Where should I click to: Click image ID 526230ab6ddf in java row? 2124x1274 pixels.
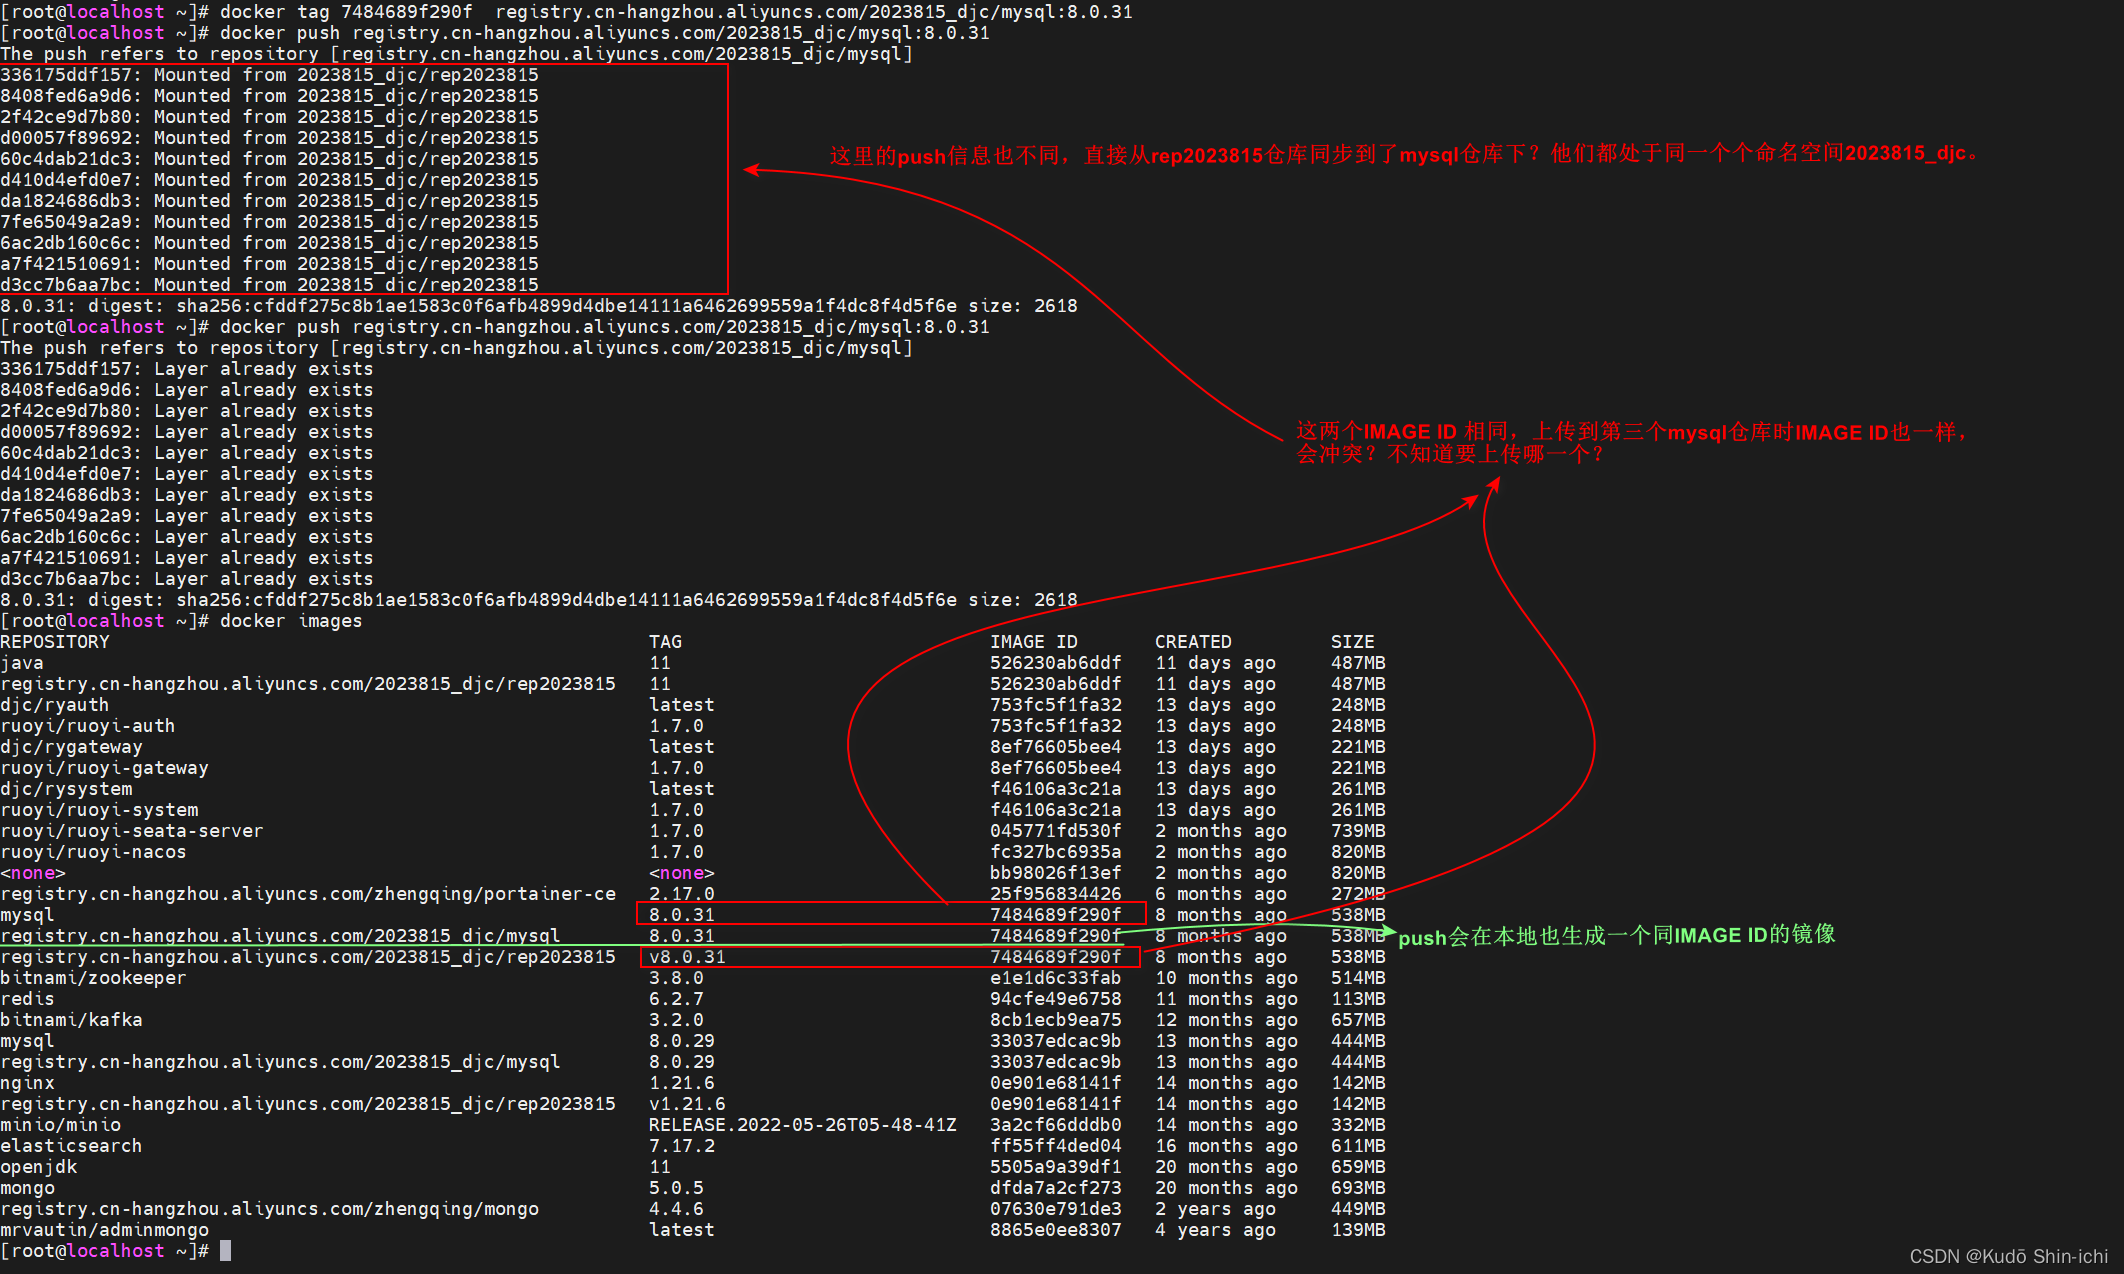coord(1055,663)
